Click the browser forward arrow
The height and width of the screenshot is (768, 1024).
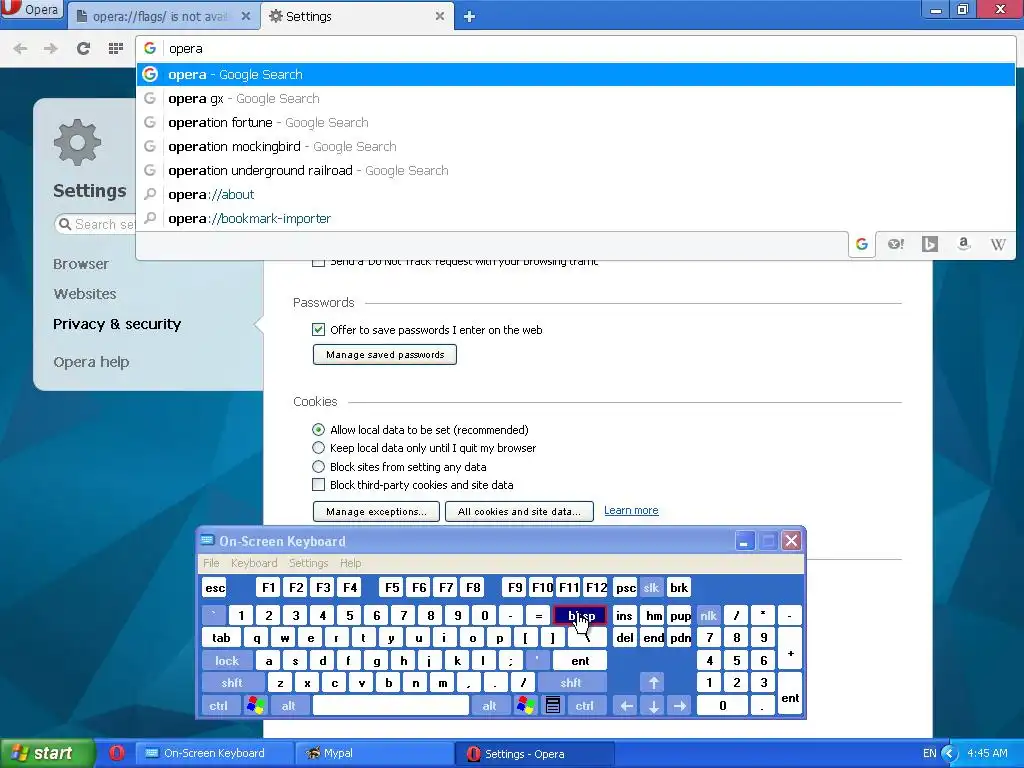[51, 48]
